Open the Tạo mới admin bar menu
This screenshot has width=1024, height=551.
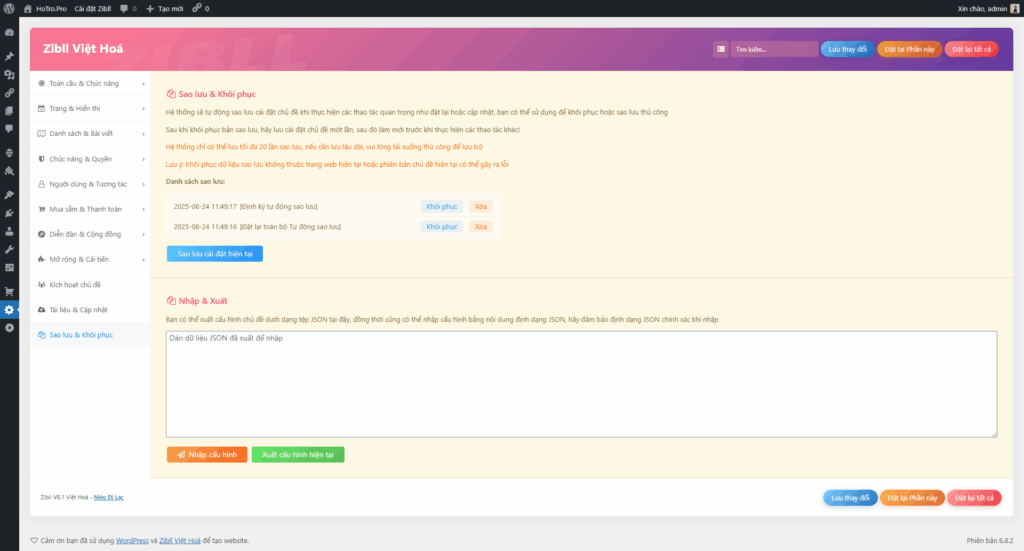pos(165,8)
